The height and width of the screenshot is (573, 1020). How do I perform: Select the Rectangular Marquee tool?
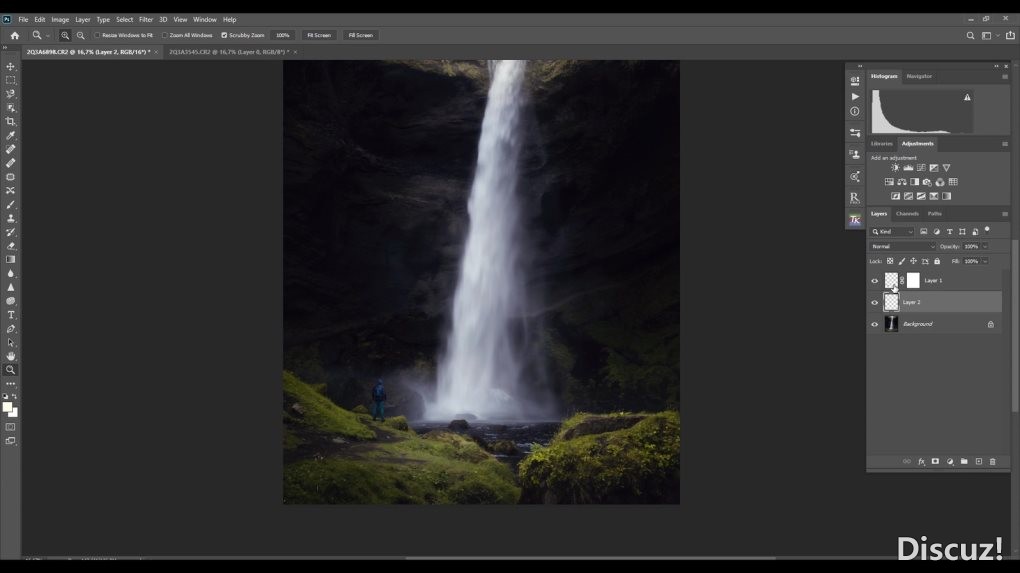coord(10,80)
